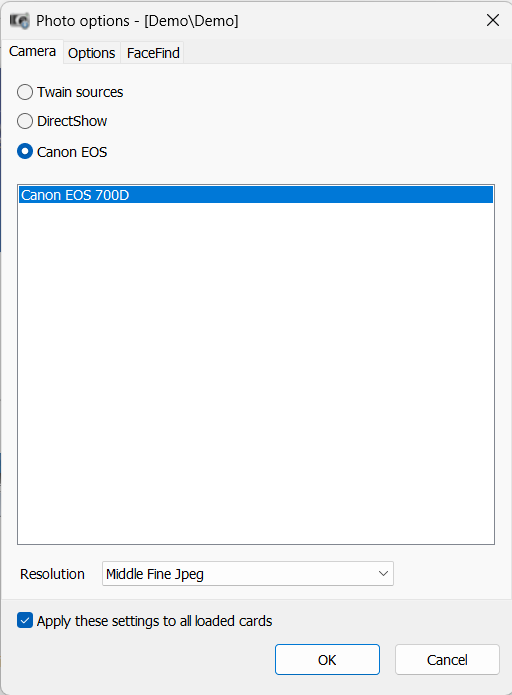Toggle the Apply these settings checkbox
The width and height of the screenshot is (512, 695).
point(25,621)
